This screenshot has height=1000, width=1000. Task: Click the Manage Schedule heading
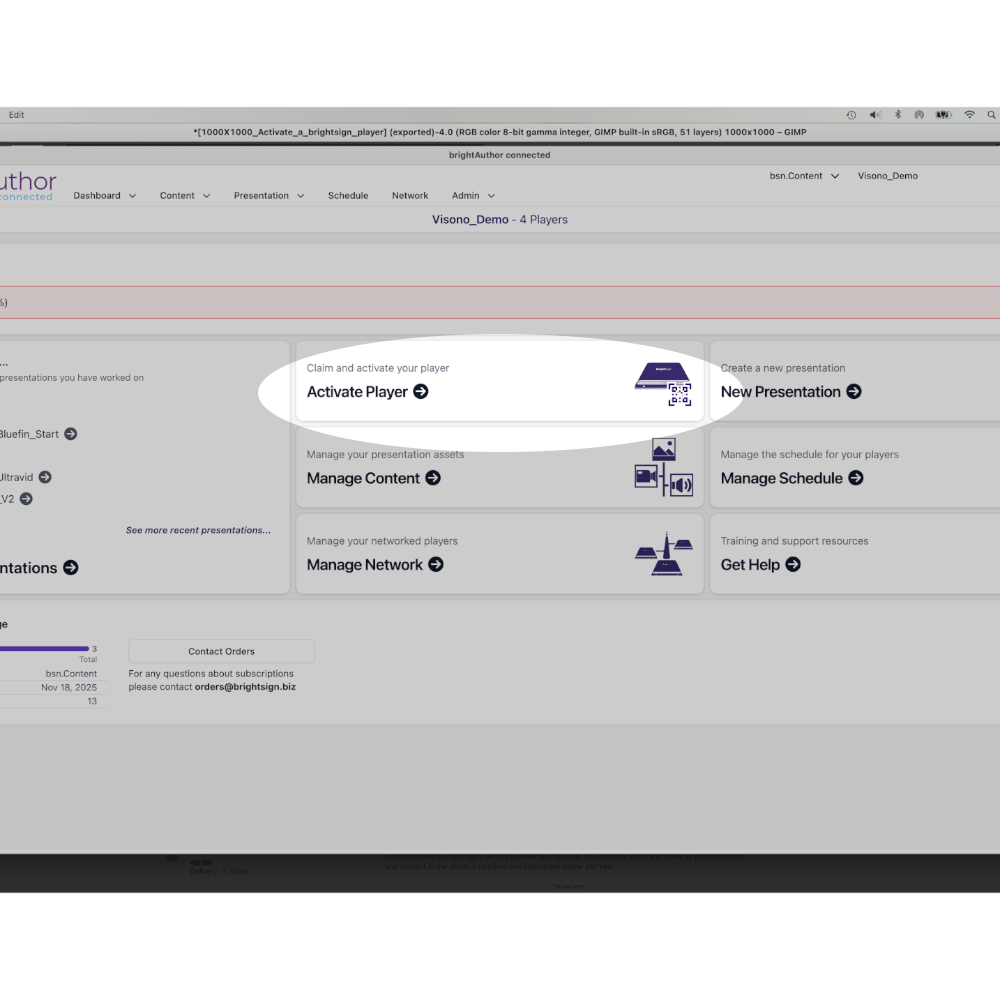[x=782, y=478]
